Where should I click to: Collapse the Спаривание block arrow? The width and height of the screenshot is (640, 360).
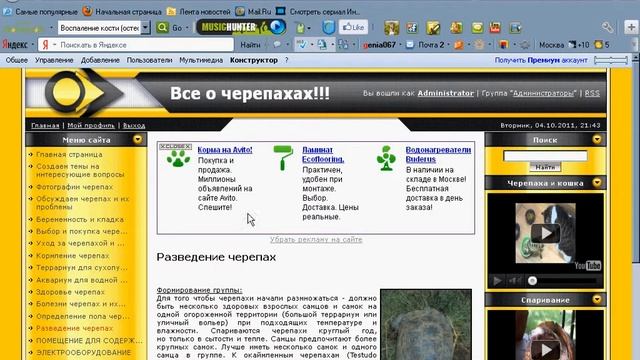click(x=597, y=300)
